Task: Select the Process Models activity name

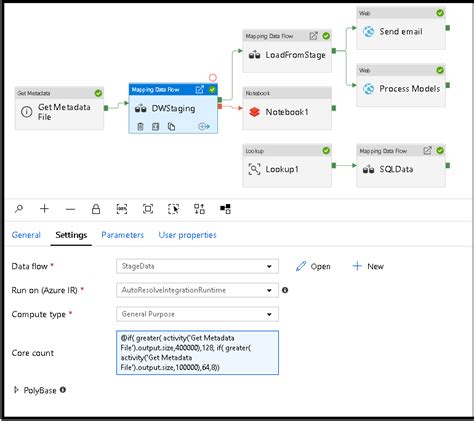Action: click(410, 89)
